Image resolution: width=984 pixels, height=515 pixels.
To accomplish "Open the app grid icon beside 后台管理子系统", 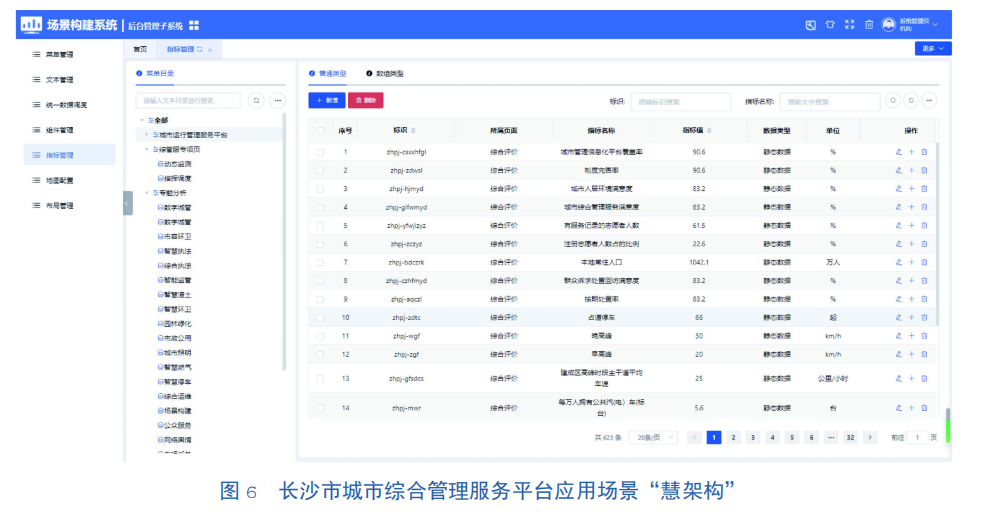I will (194, 25).
